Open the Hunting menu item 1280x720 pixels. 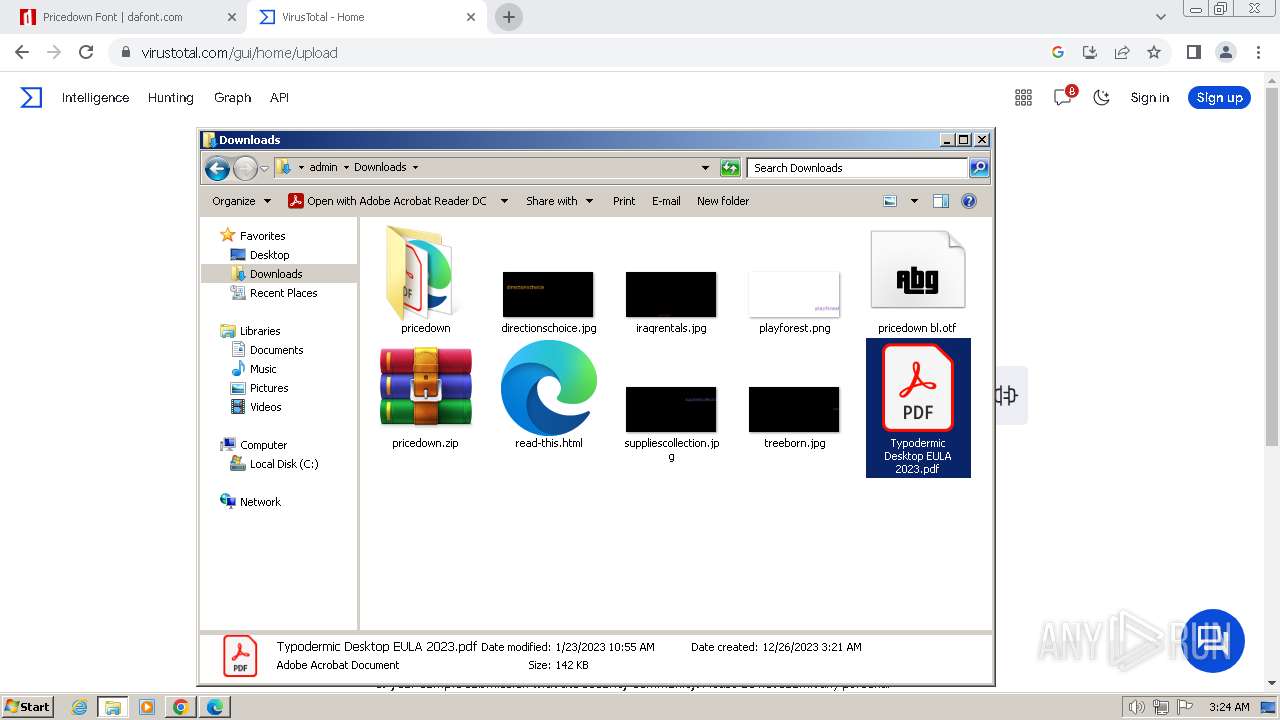171,97
